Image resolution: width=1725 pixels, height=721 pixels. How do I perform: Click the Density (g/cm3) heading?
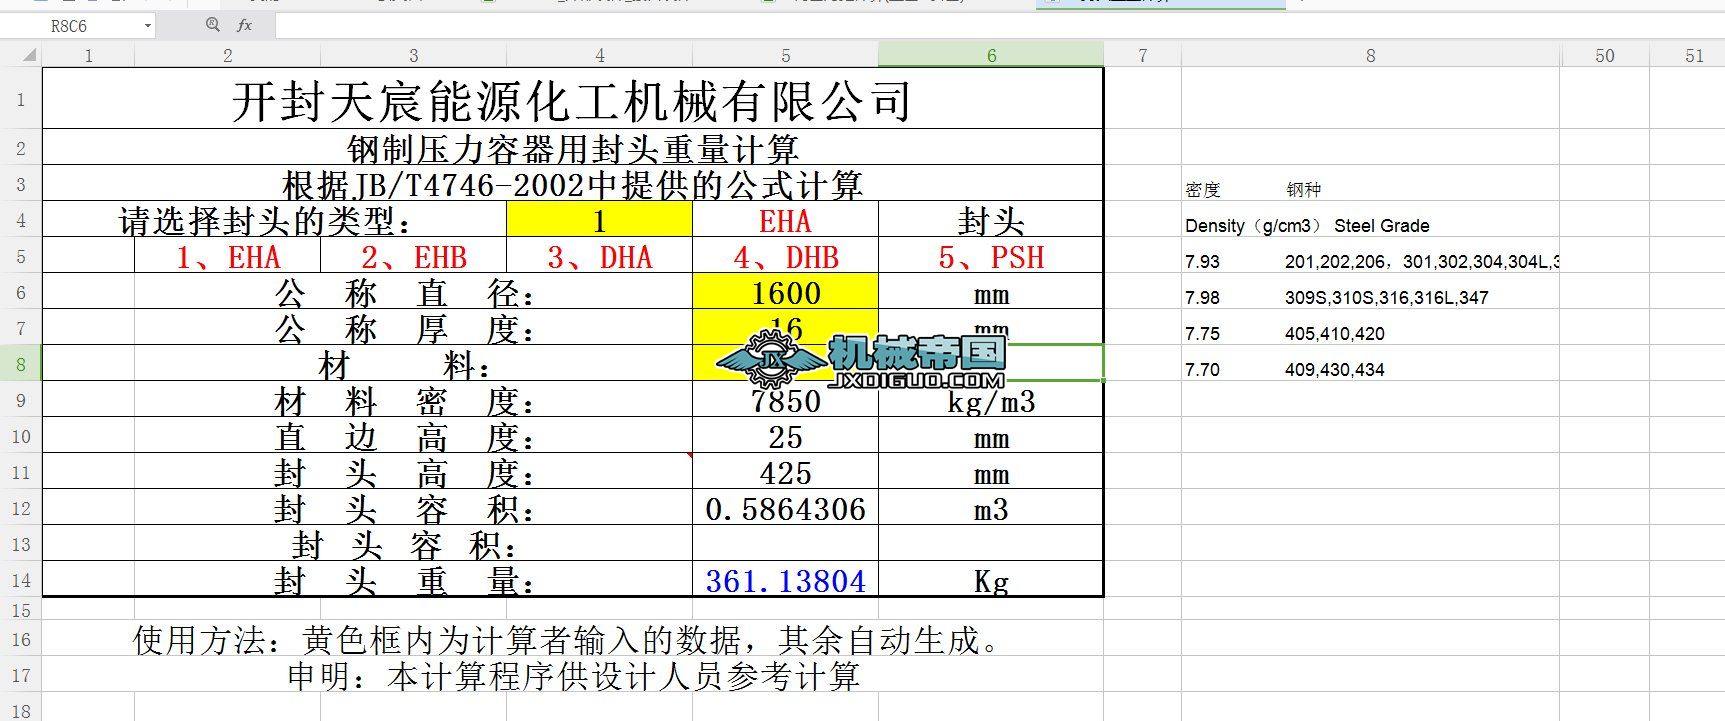pyautogui.click(x=1253, y=225)
